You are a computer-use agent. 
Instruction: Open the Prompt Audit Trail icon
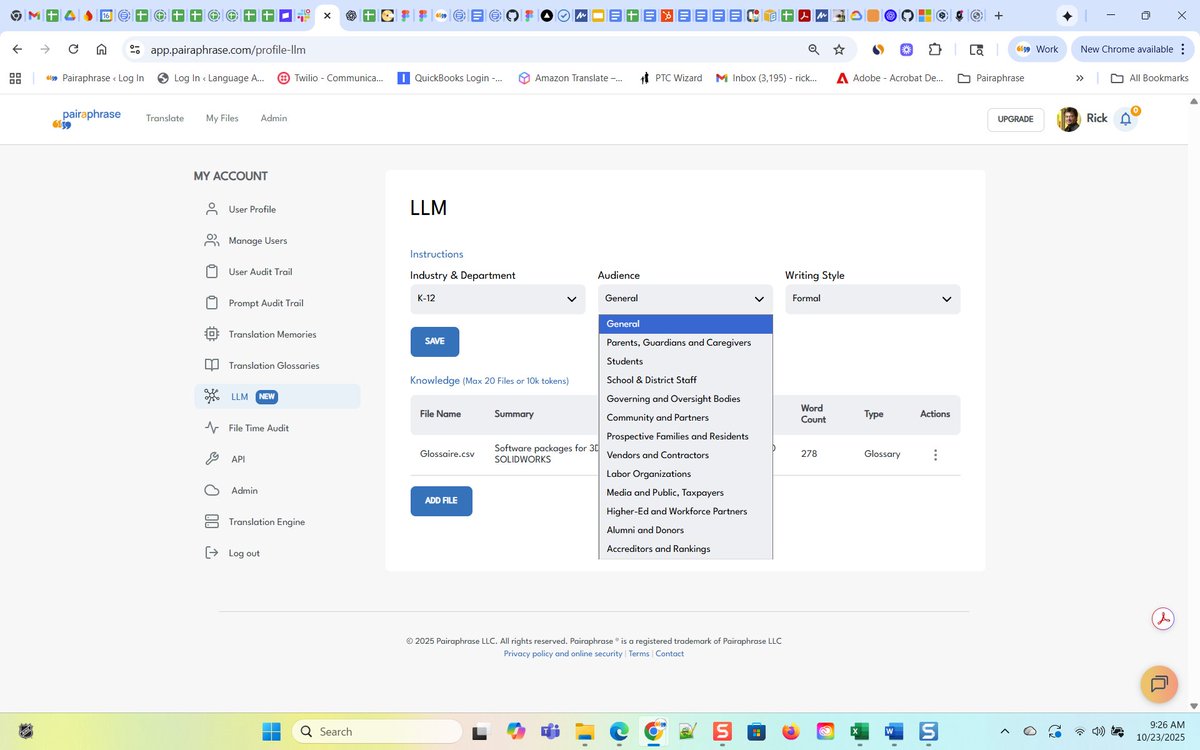(211, 302)
